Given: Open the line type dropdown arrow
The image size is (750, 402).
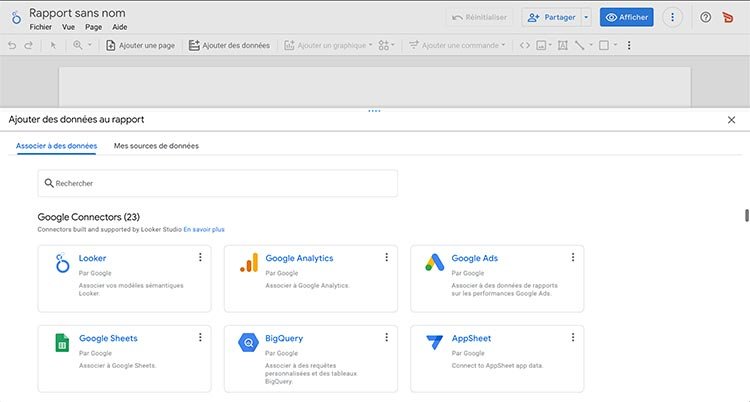Looking at the screenshot, I should point(591,45).
